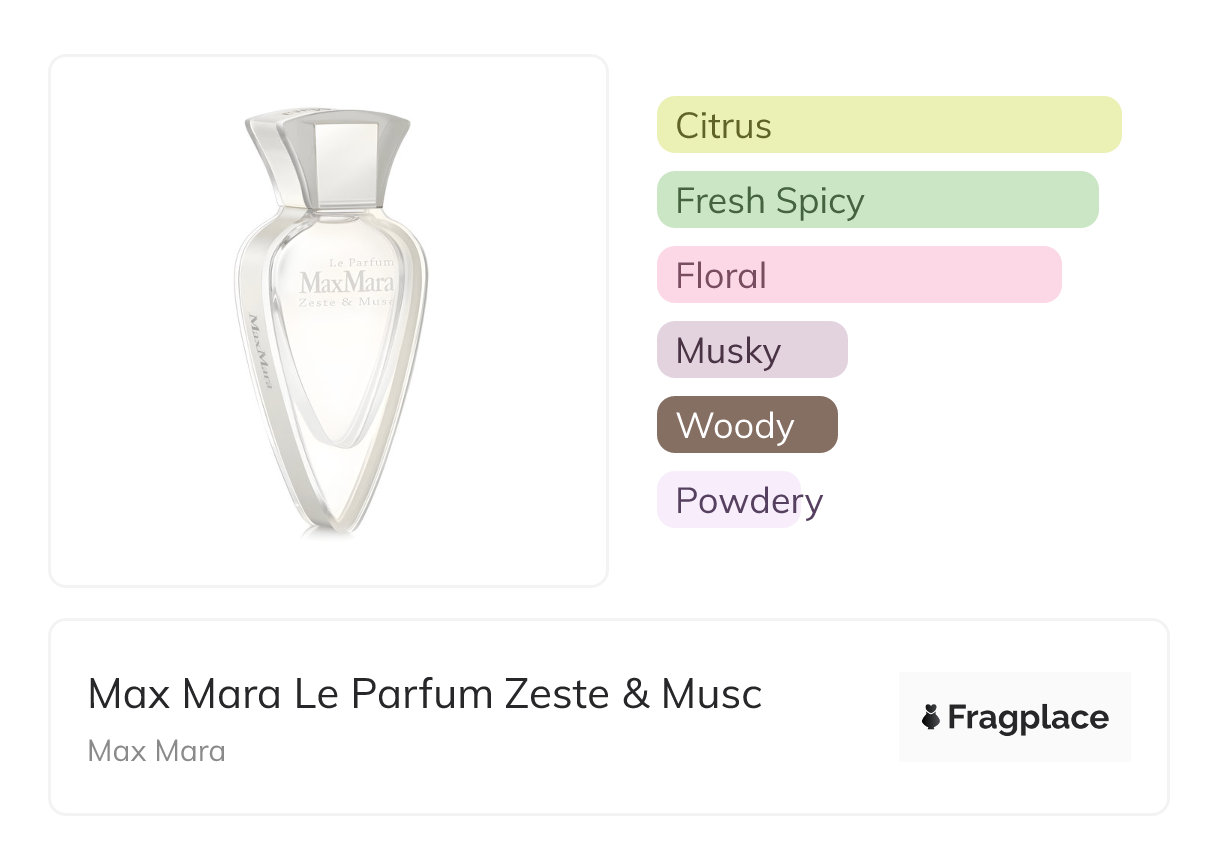1218x864 pixels.
Task: Click the Fragplace wordmark text
Action: pyautogui.click(x=1028, y=718)
